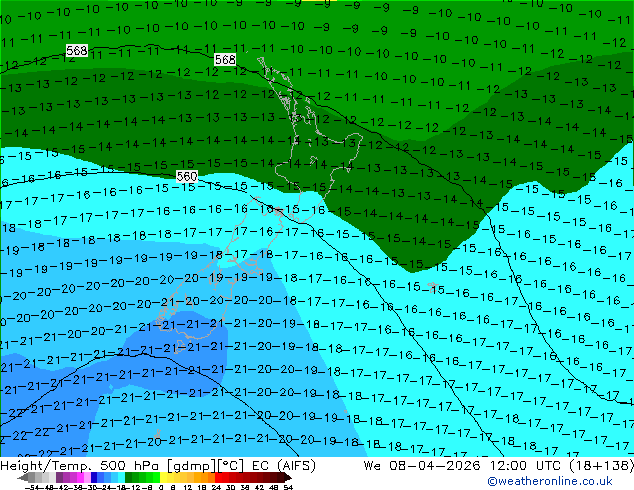Click the 568 contour label near the western map edge
This screenshot has width=634, height=490.
(77, 51)
